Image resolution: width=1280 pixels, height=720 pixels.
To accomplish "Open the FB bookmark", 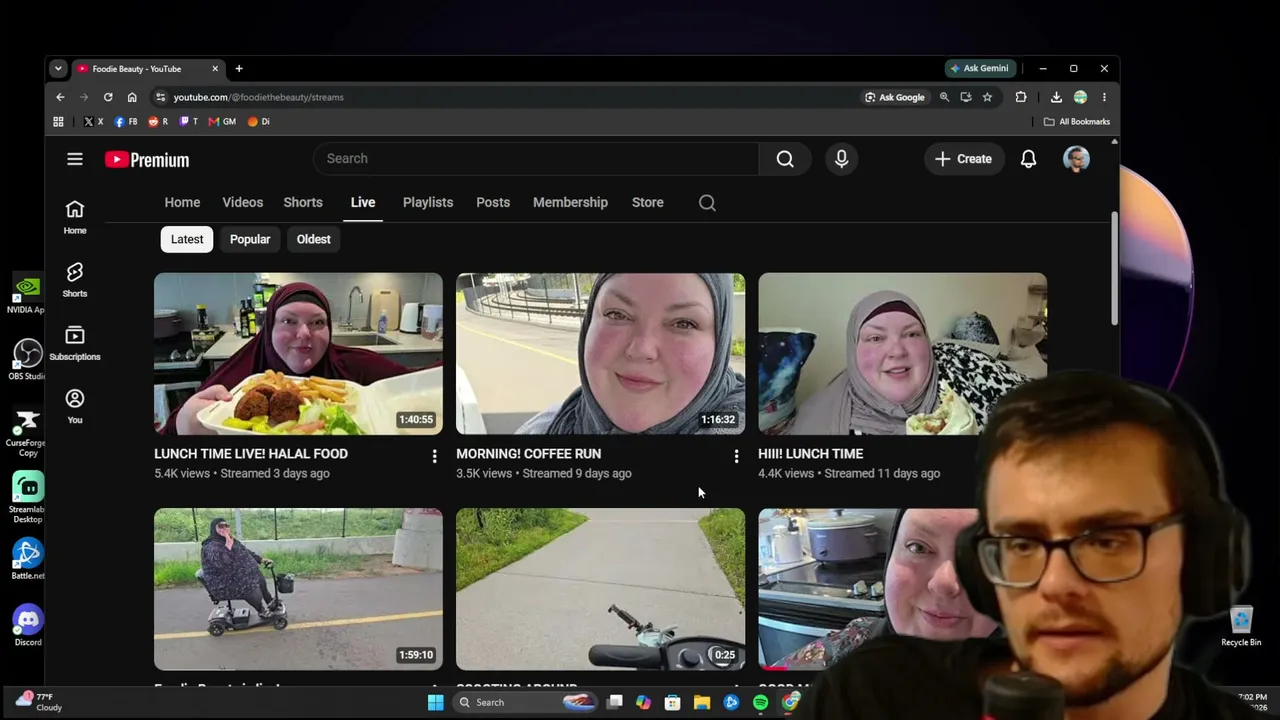I will pyautogui.click(x=126, y=122).
